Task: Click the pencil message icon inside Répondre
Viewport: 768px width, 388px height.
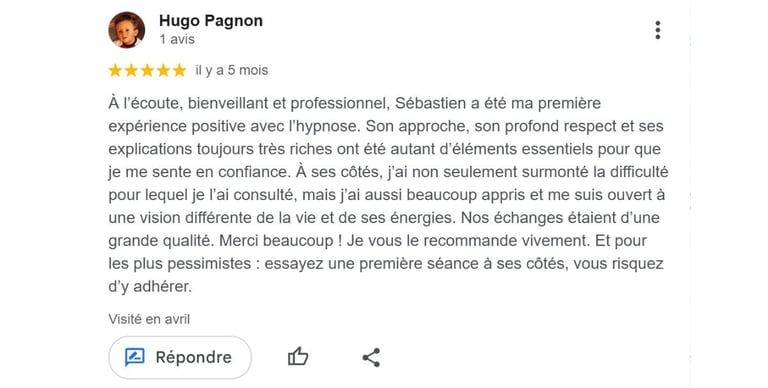Action: (134, 357)
